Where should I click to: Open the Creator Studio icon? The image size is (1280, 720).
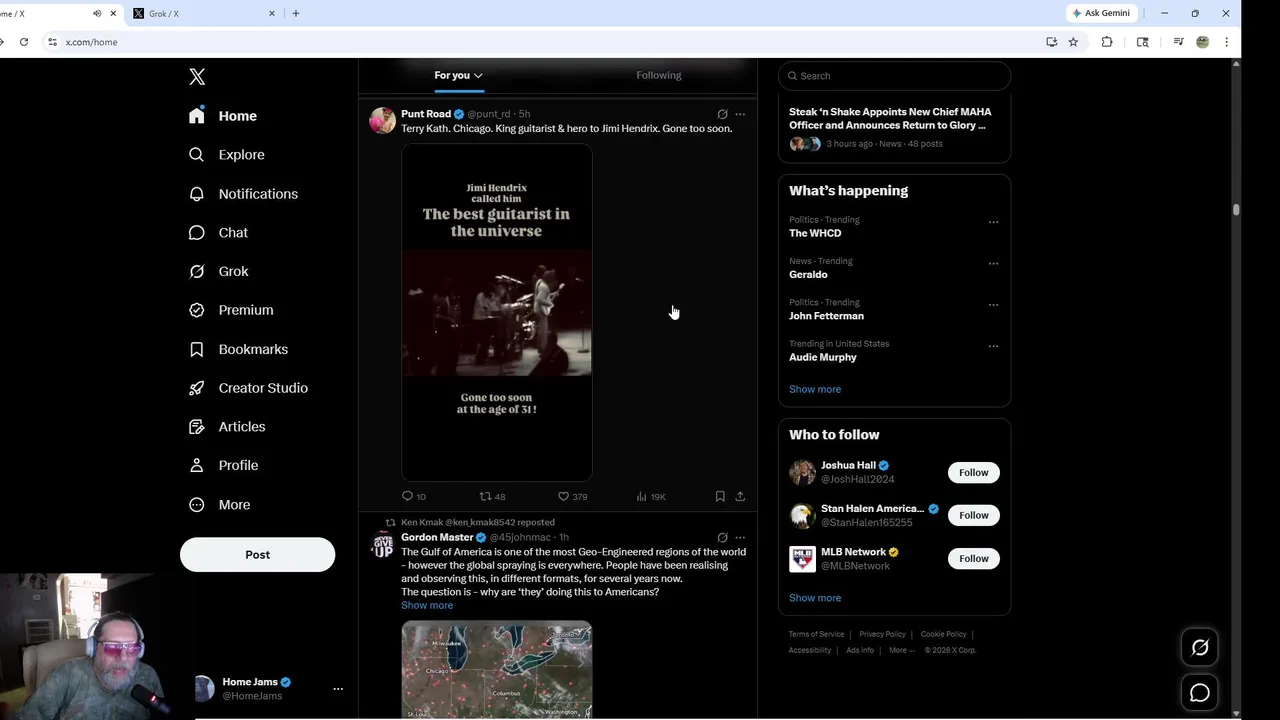[197, 388]
